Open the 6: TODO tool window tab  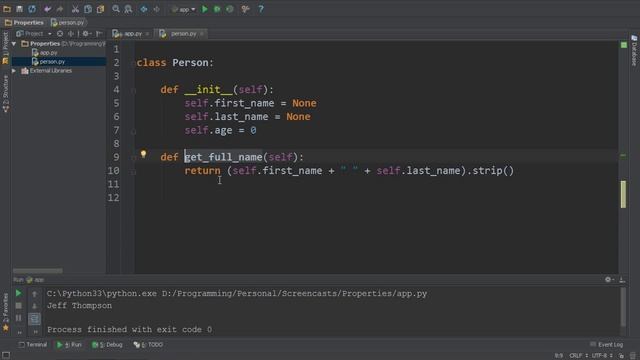tap(148, 345)
